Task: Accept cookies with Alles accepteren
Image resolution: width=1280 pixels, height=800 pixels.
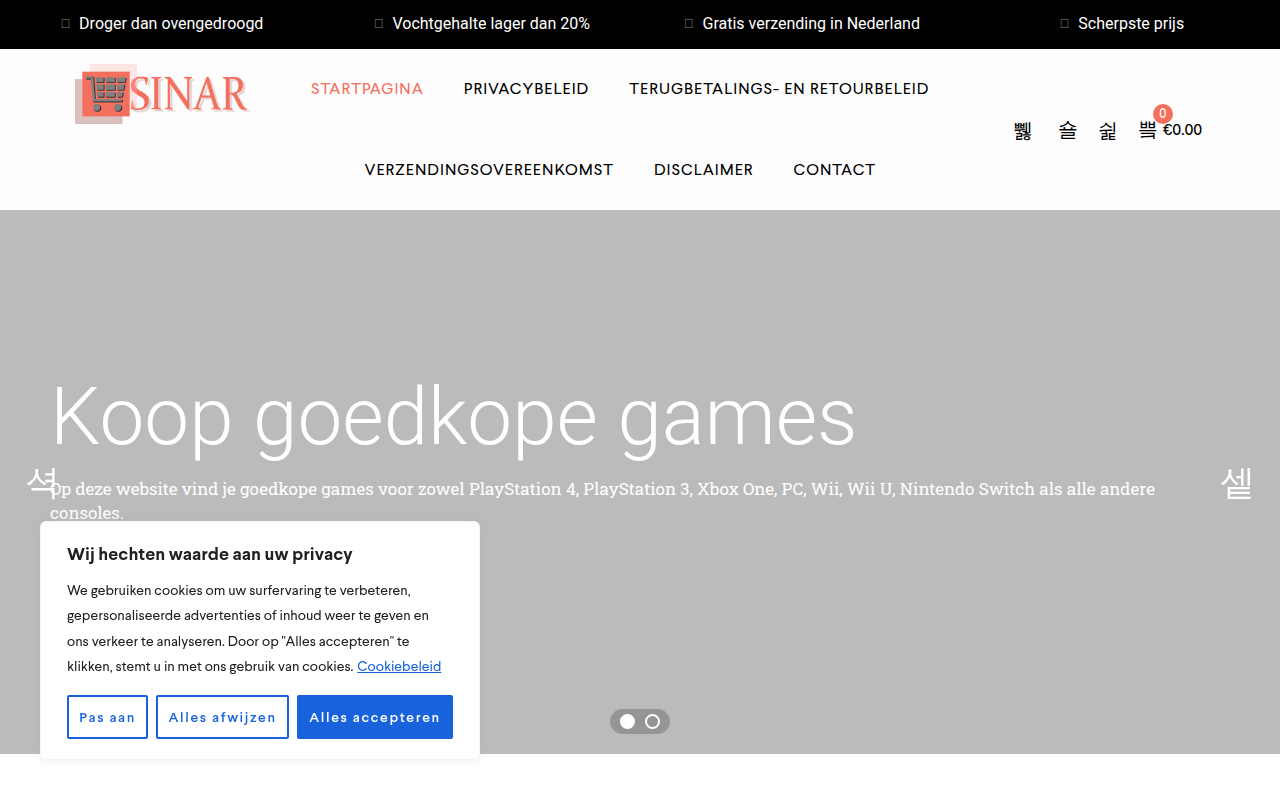Action: point(375,717)
